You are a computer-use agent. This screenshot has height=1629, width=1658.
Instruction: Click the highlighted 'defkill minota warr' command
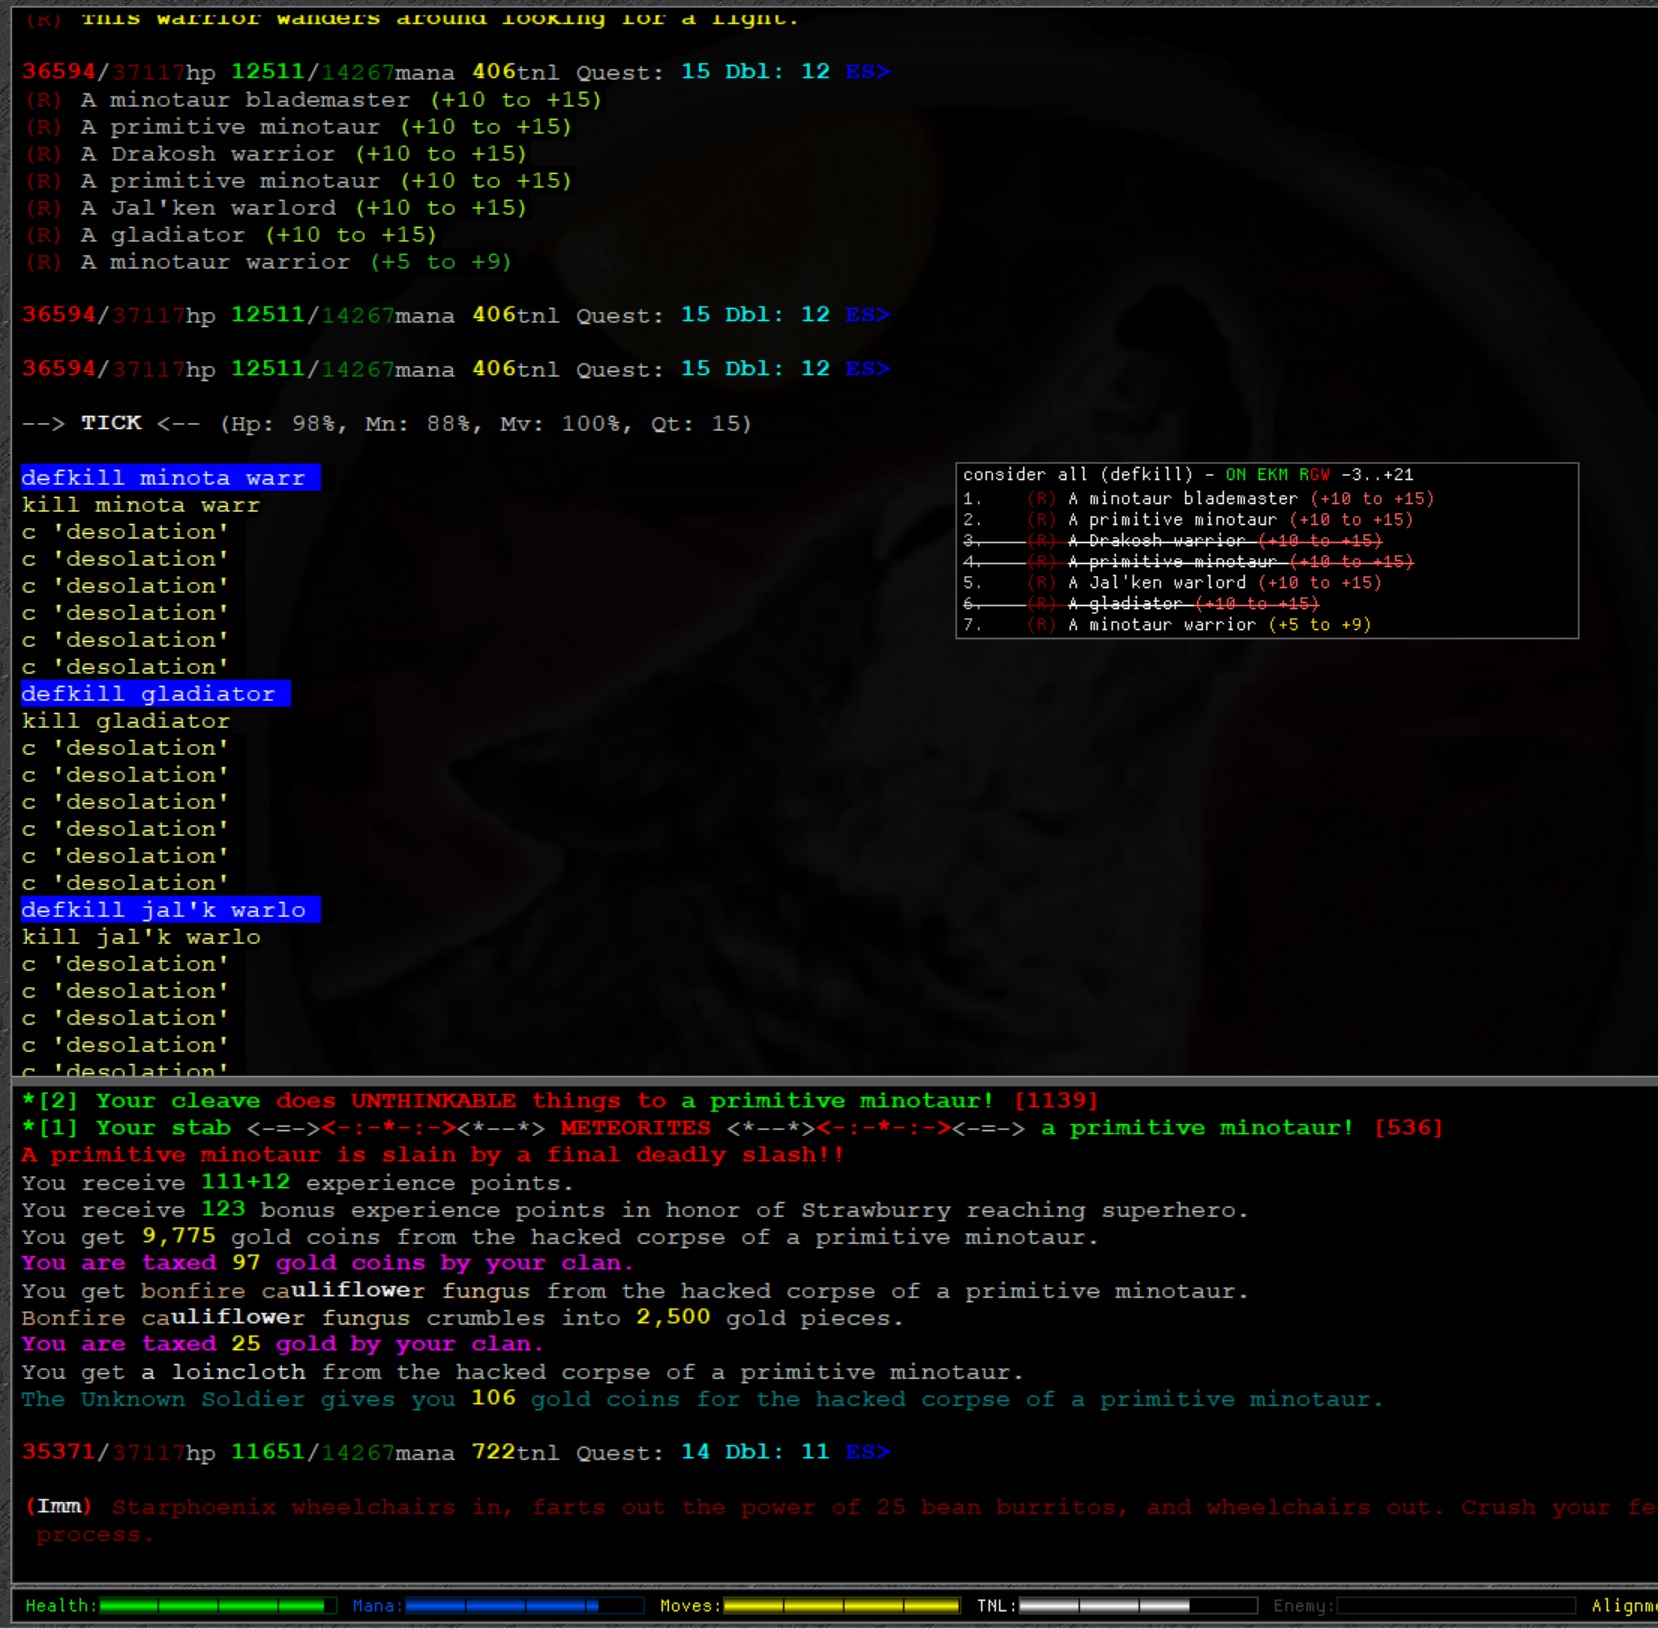click(x=168, y=478)
